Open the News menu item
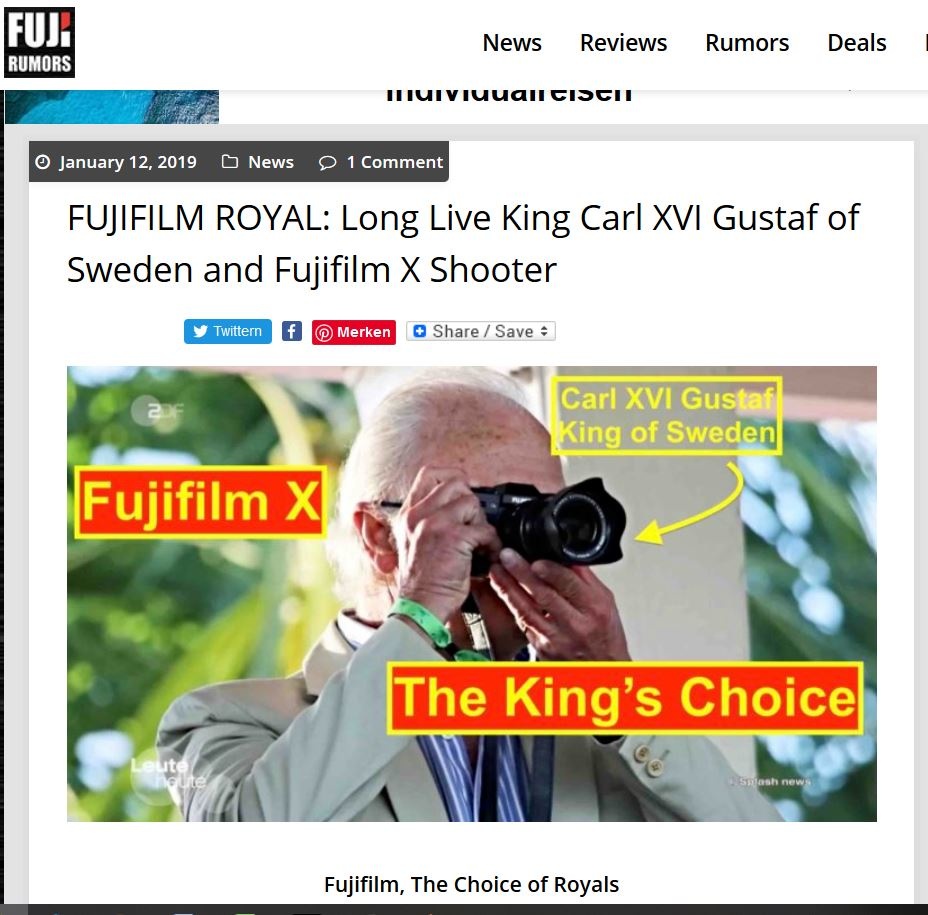Viewport: 928px width, 915px height. [512, 43]
